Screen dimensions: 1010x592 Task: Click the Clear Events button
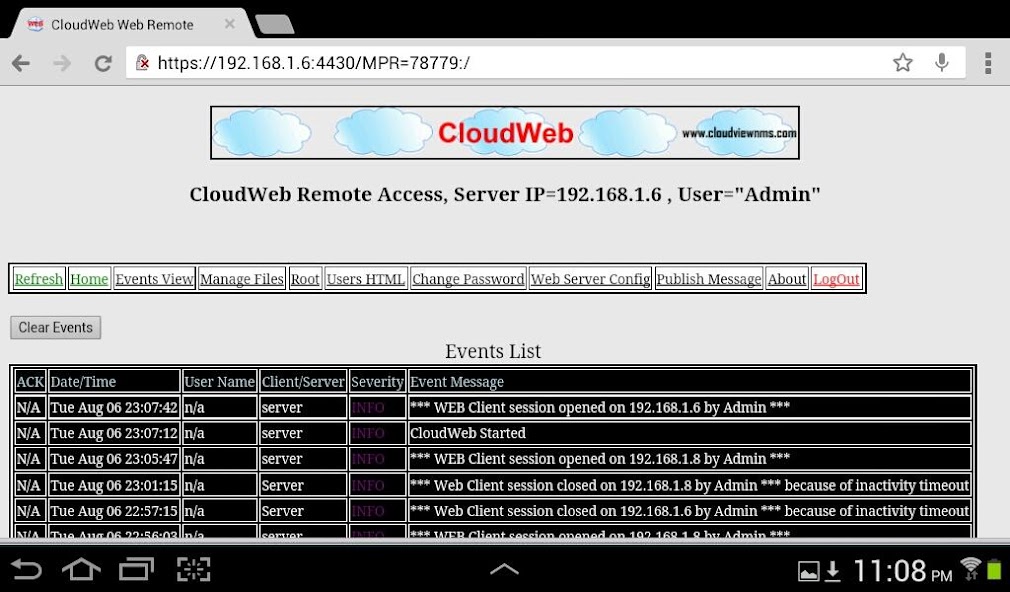[55, 327]
